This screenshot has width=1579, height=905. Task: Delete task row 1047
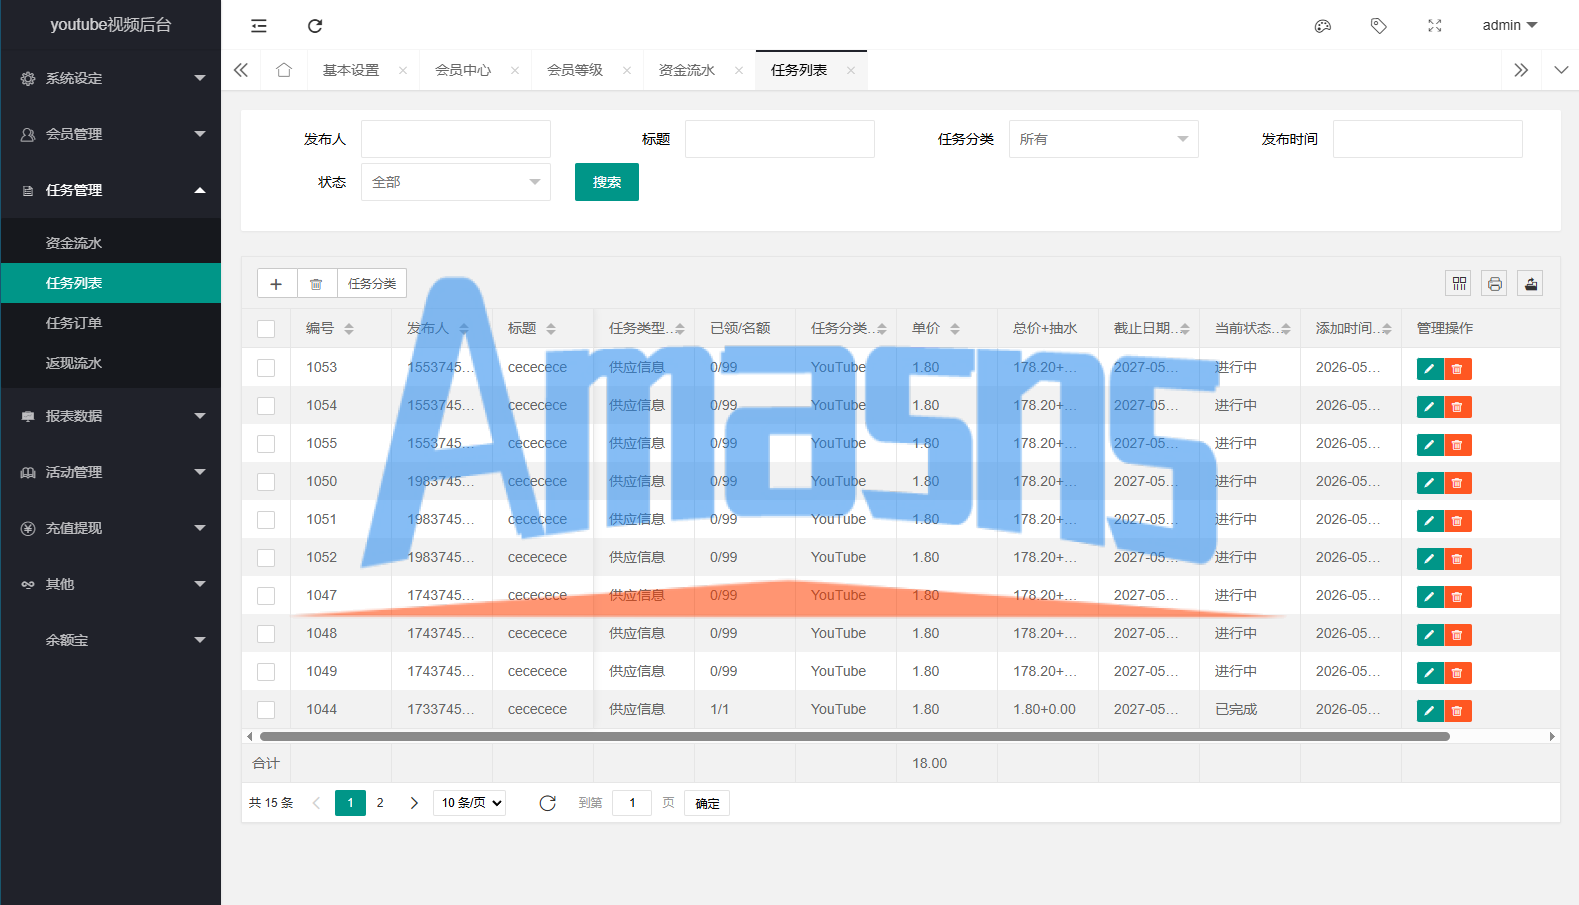(1458, 597)
